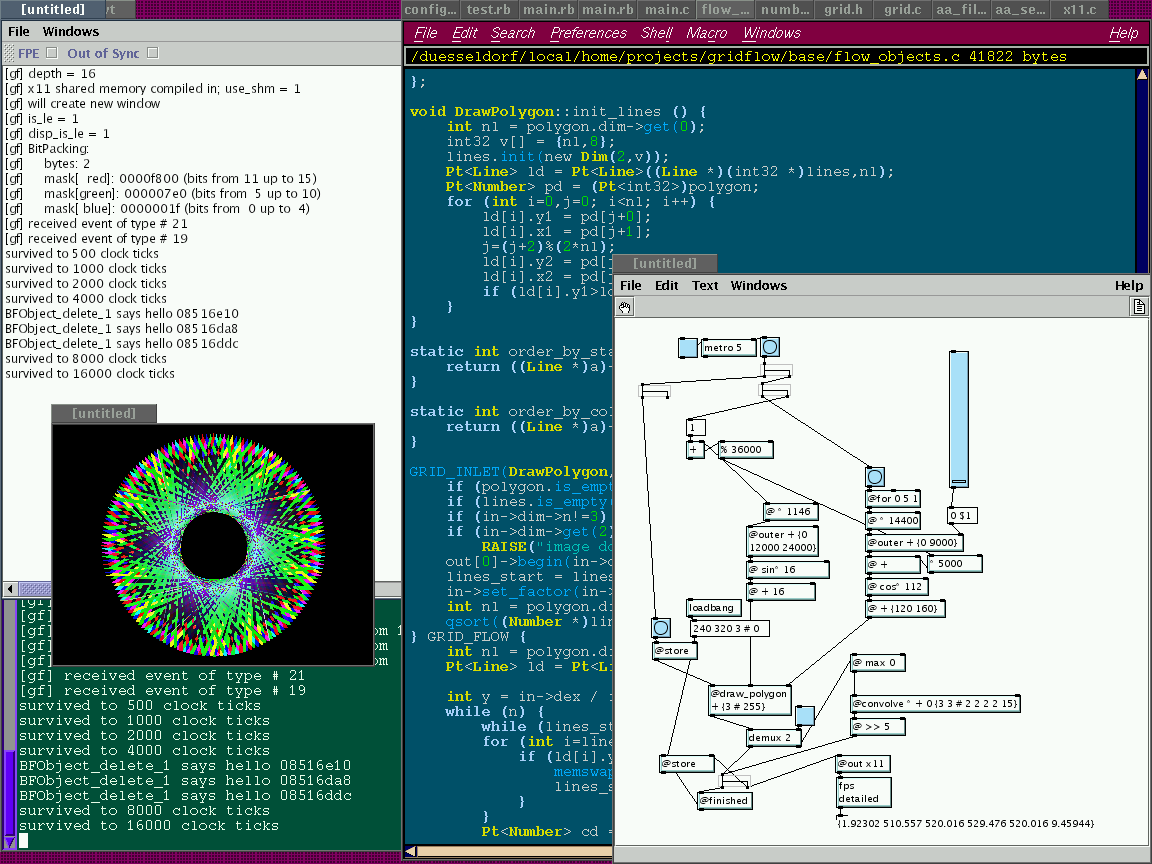Screen dimensions: 1152x864
Task: Open the Search menu in the code editor
Action: 513,33
